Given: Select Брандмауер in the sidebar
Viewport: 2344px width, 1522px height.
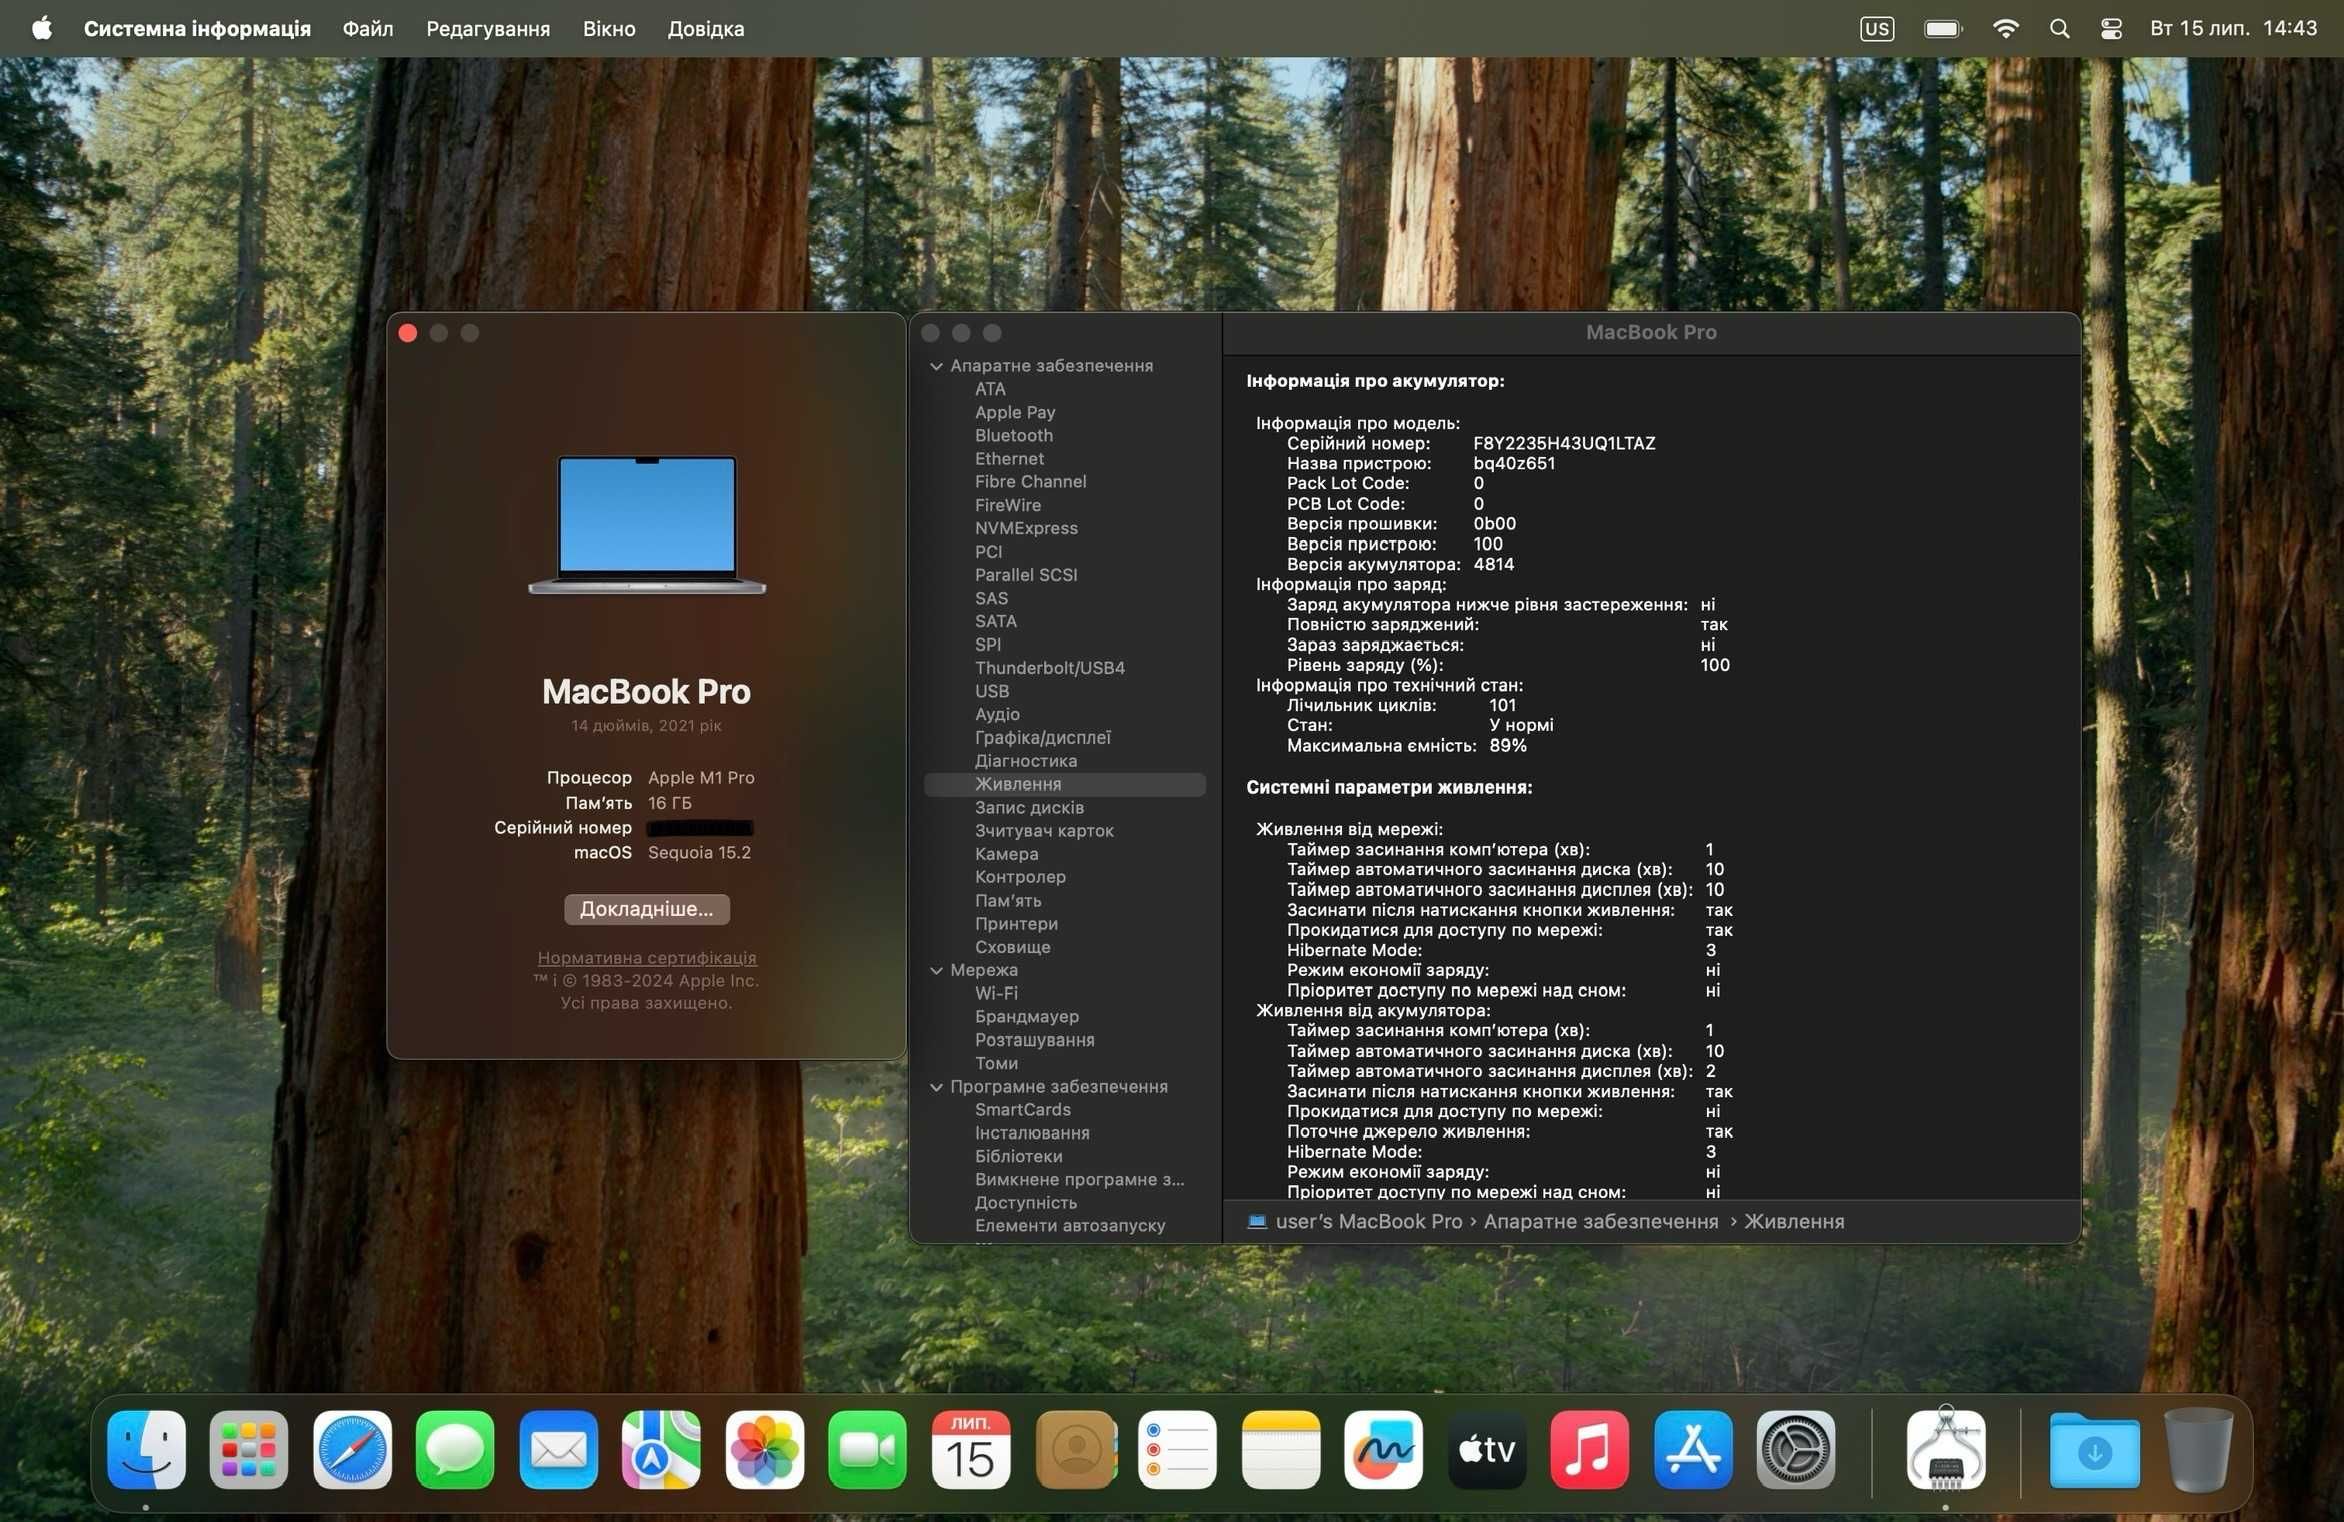Looking at the screenshot, I should (x=1027, y=1016).
